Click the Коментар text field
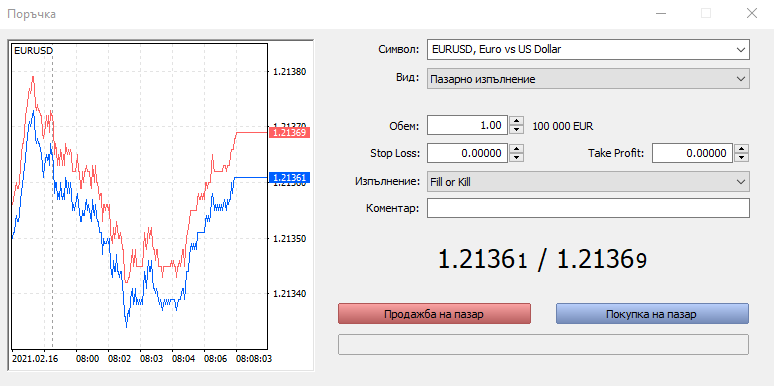The width and height of the screenshot is (774, 386). pos(588,208)
